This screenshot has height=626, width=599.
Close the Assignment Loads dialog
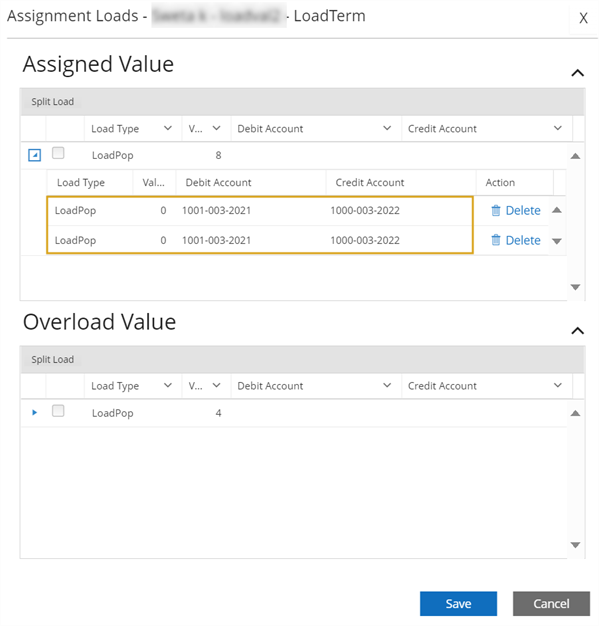(583, 18)
